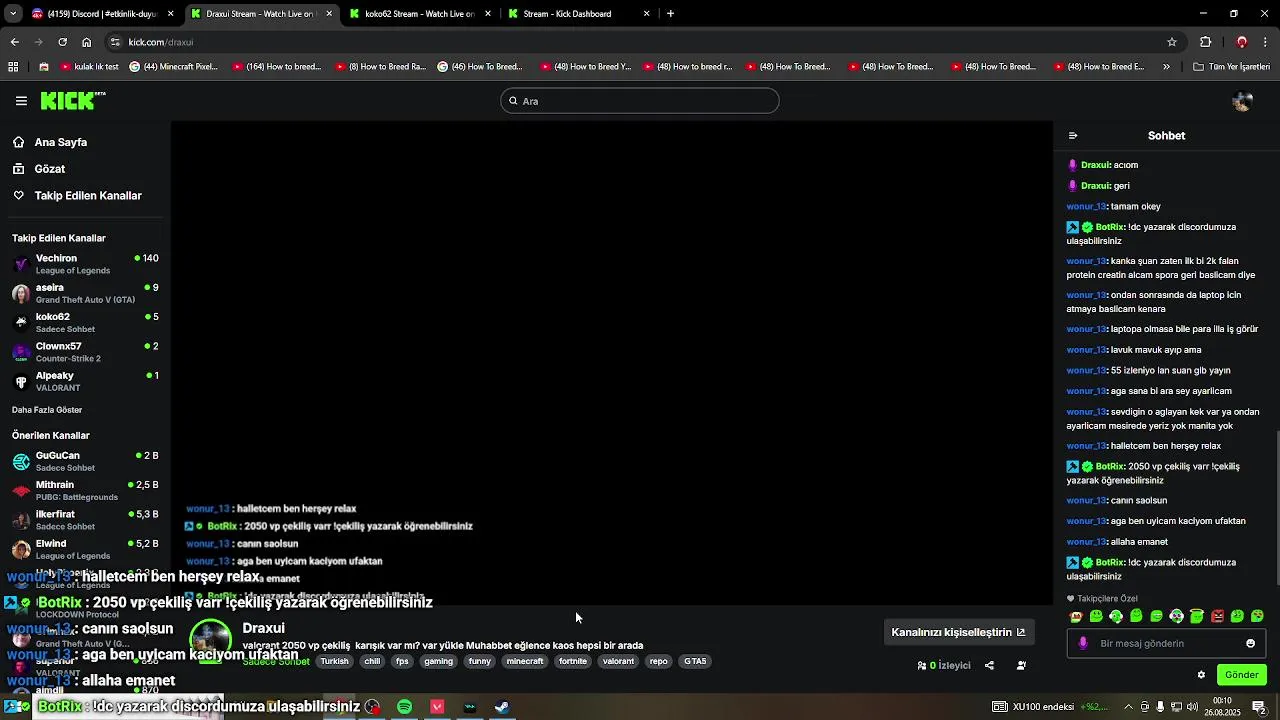Open notification center in taskbar
Image resolution: width=1280 pixels, height=720 pixels.
pyautogui.click(x=1260, y=707)
